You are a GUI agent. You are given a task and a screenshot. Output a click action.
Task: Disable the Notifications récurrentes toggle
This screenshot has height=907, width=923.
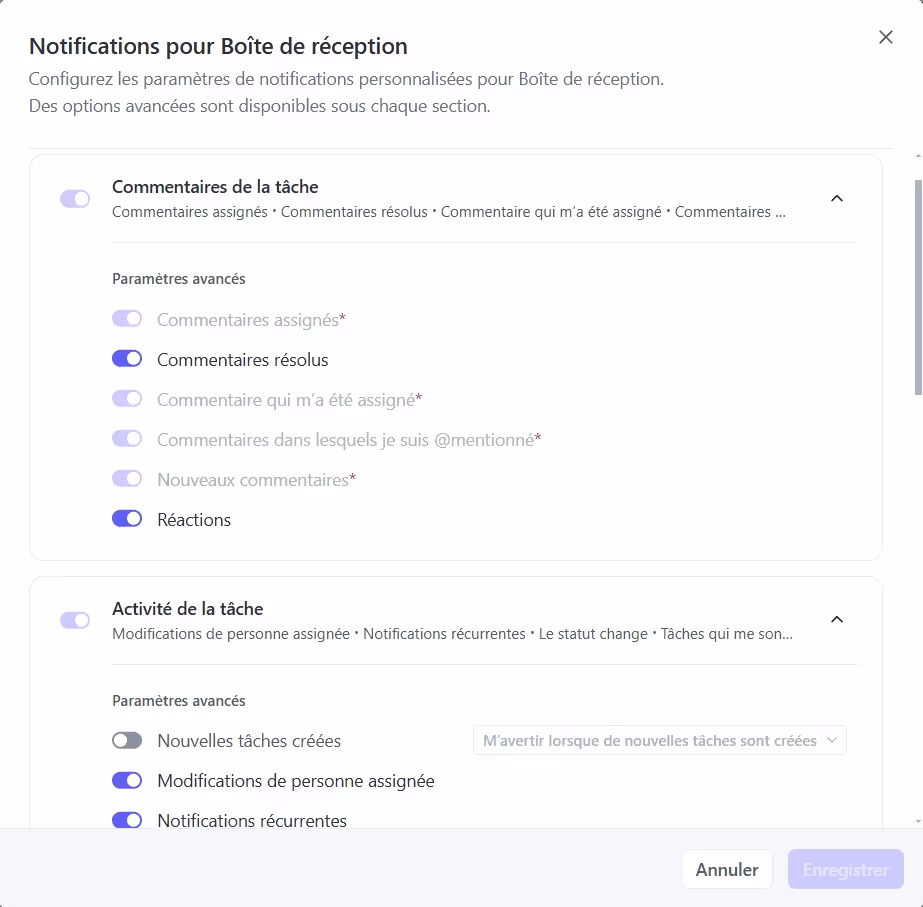127,820
